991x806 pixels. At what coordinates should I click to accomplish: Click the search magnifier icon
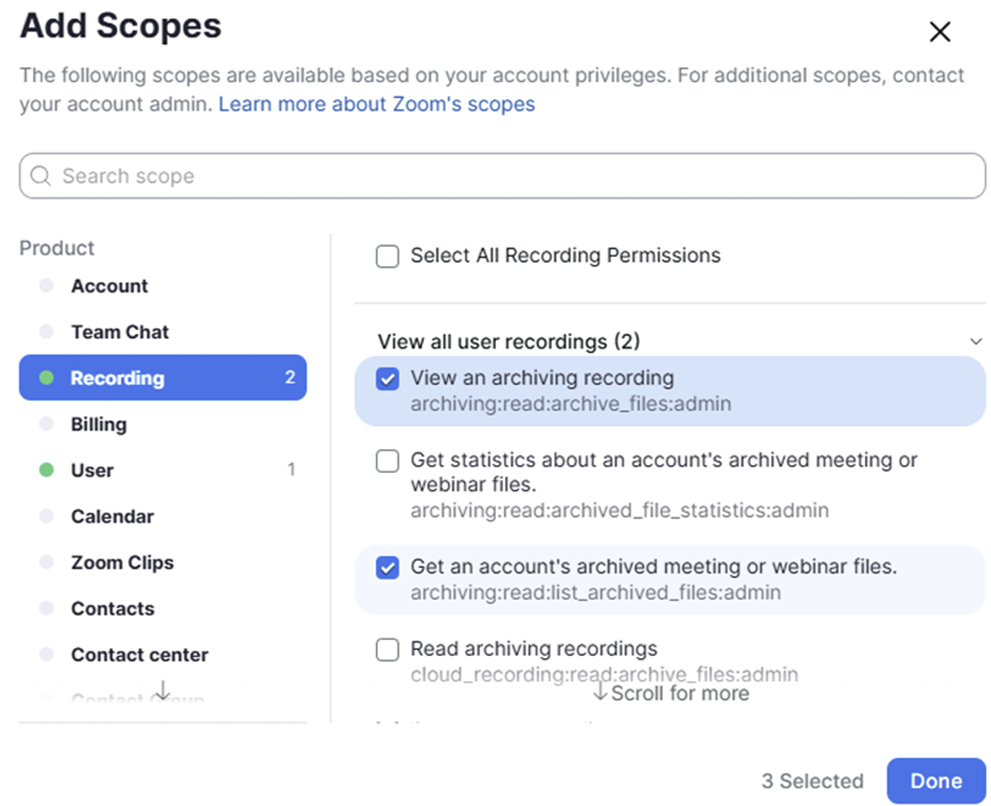[40, 177]
